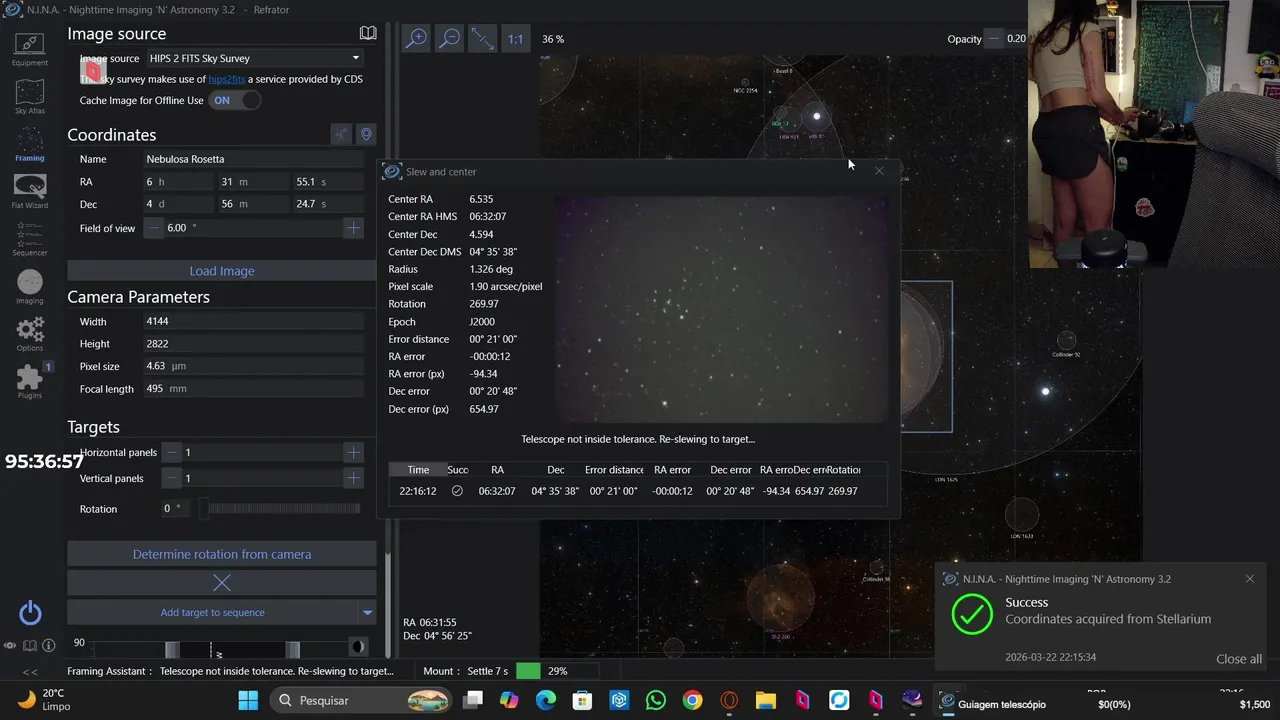This screenshot has width=1280, height=720.
Task: Open Microsoft Store from the taskbar
Action: pos(582,700)
